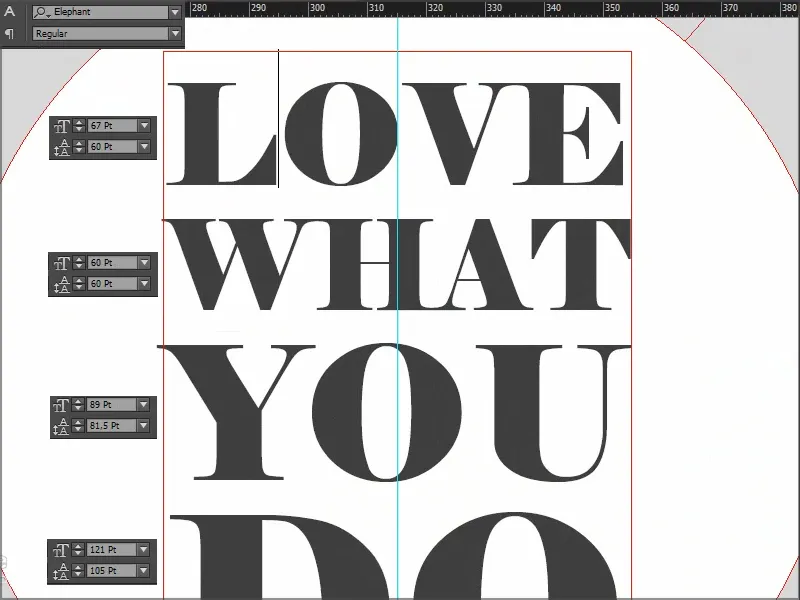Click the font size icon beside 67 Pt
Viewport: 800px width, 600px height.
62,126
